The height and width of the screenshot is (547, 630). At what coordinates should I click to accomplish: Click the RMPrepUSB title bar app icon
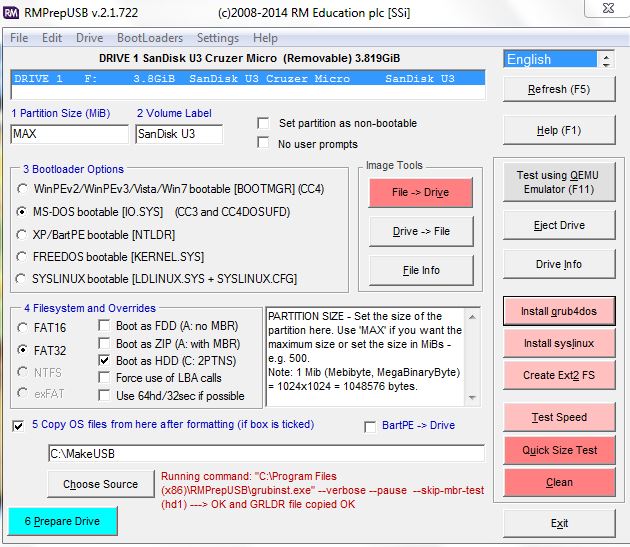pyautogui.click(x=11, y=13)
